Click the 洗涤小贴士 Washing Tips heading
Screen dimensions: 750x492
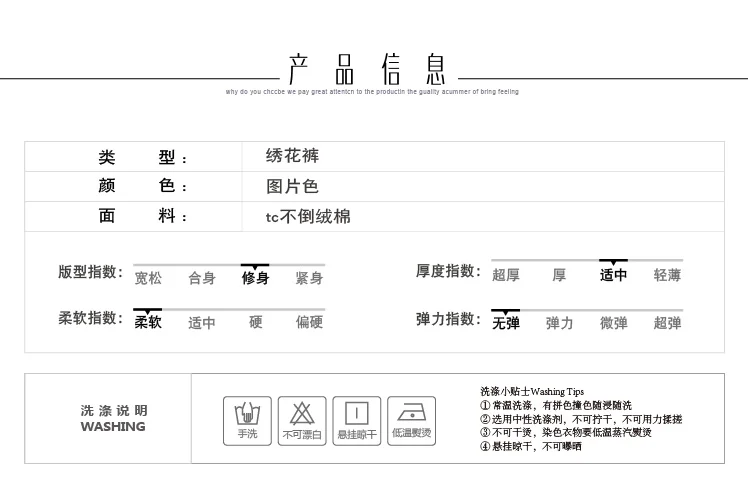click(x=532, y=392)
